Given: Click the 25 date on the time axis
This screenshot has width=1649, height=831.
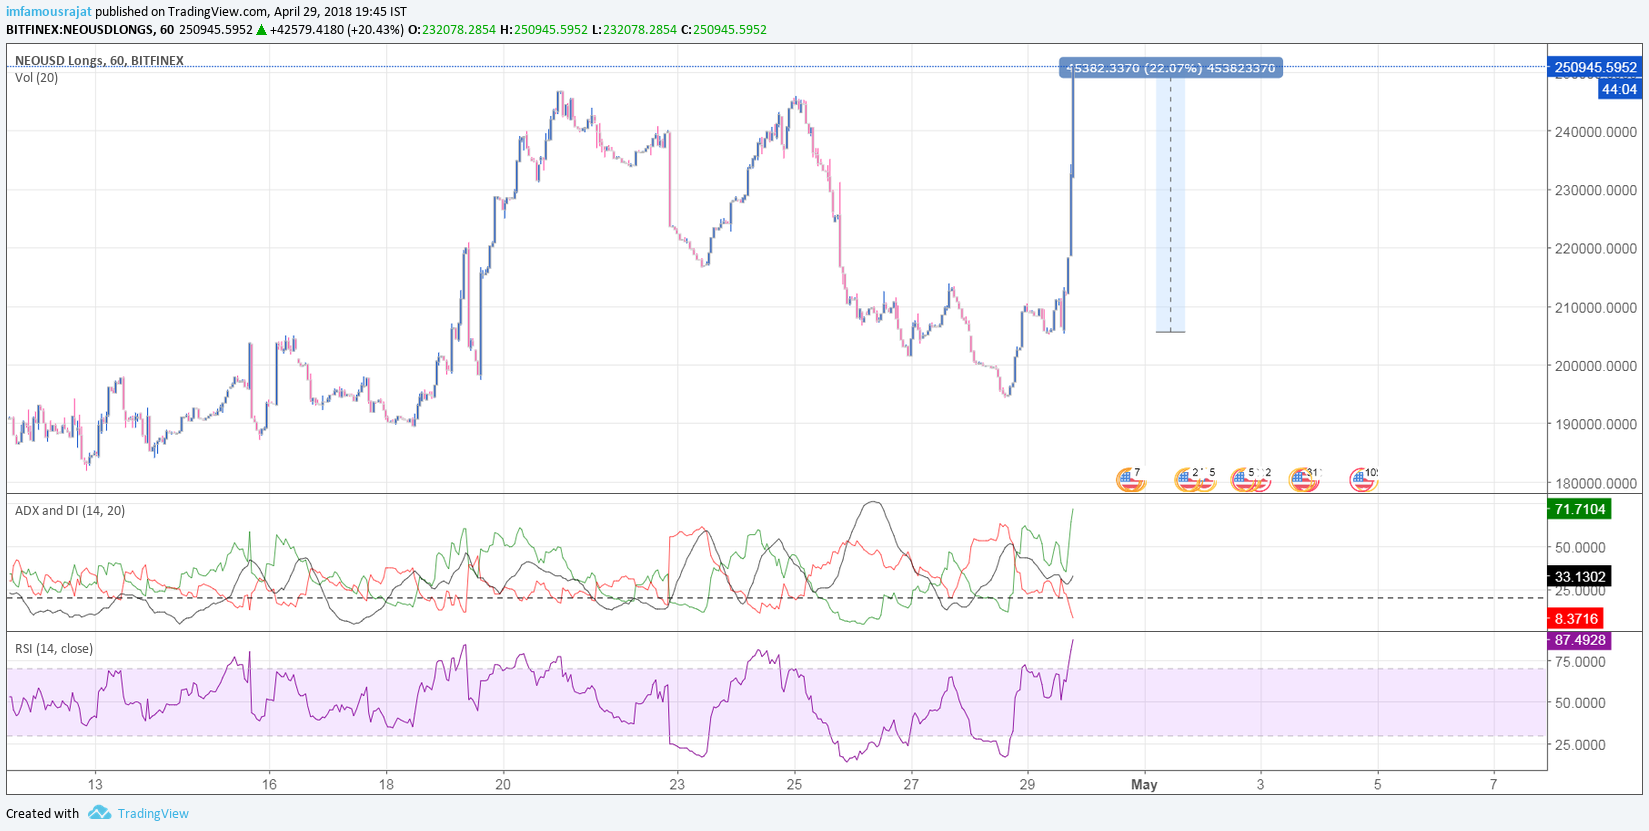Looking at the screenshot, I should tap(794, 784).
